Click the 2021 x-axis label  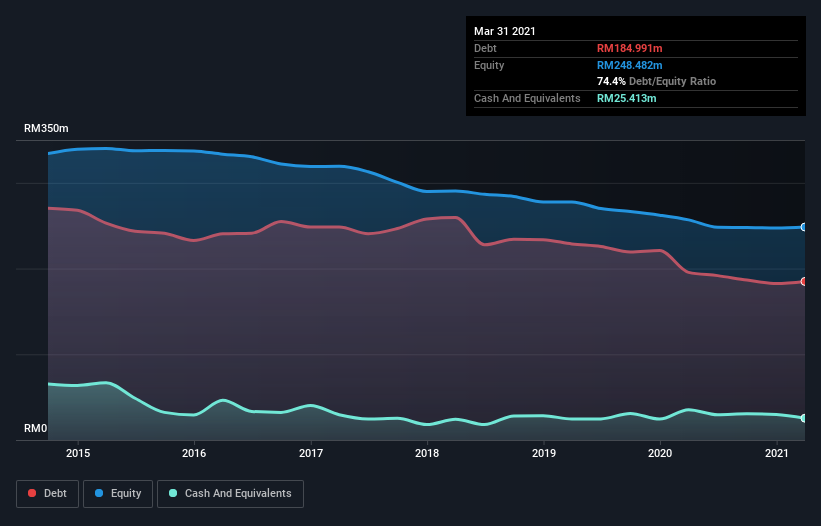[776, 453]
